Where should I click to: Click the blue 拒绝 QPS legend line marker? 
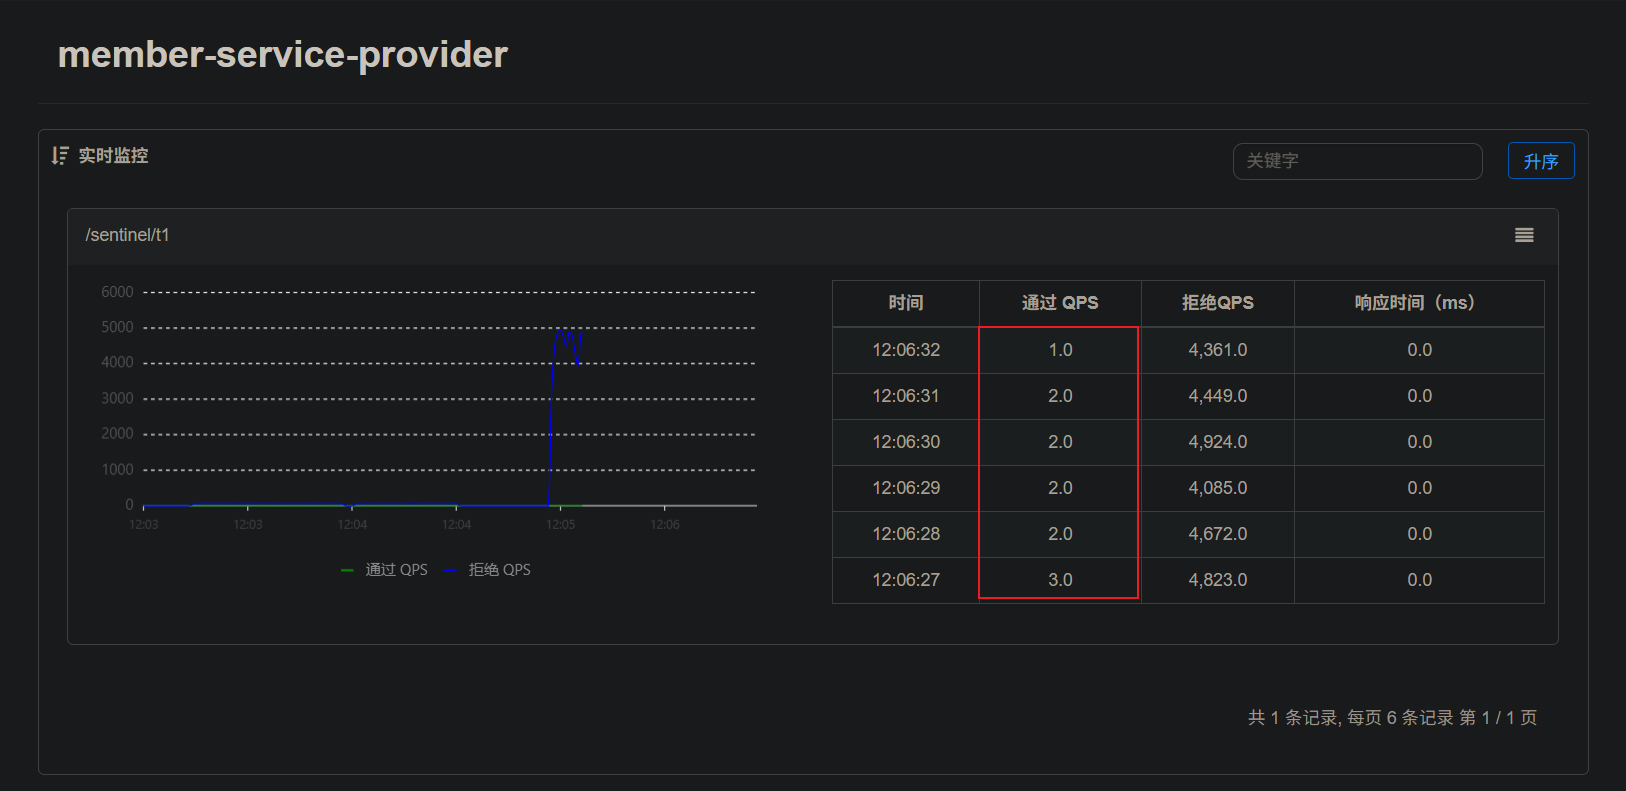coord(450,570)
